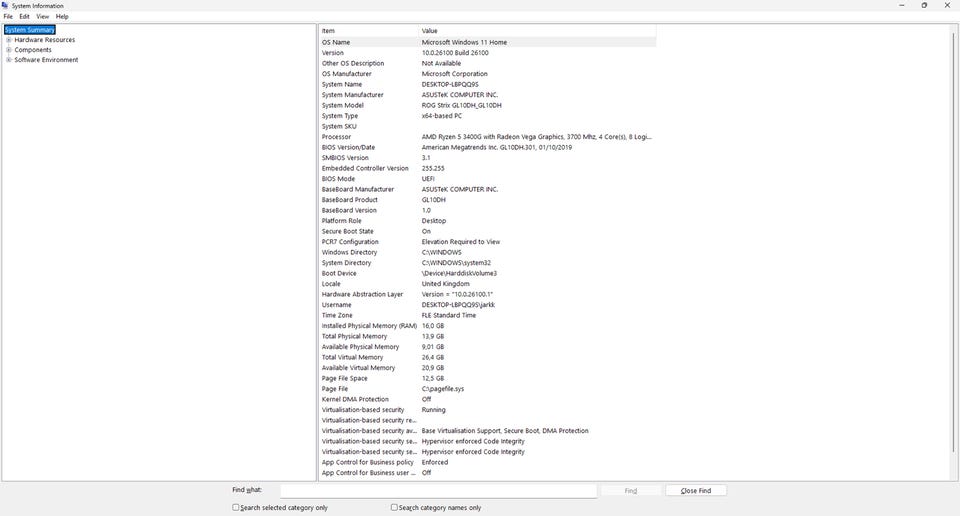Click the System Name item
This screenshot has height=516, width=960.
[342, 84]
